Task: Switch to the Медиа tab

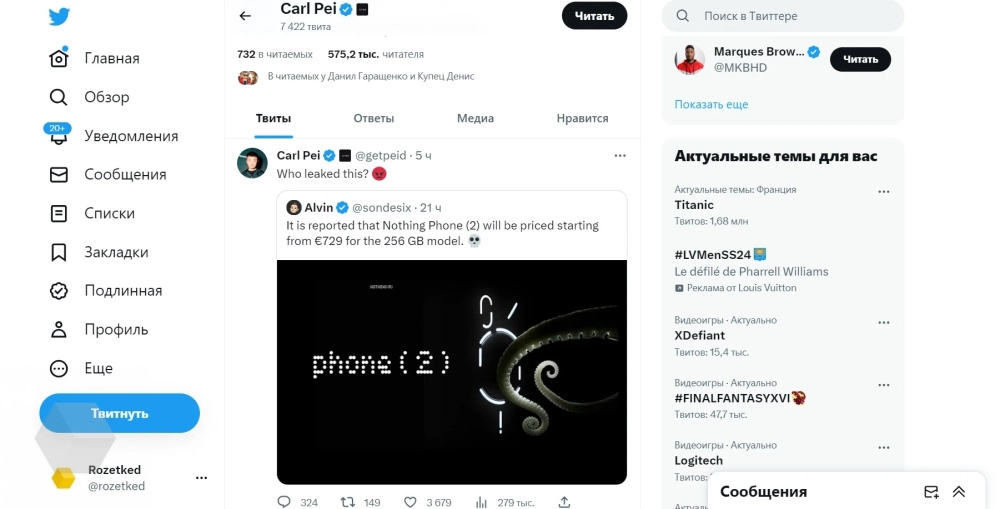Action: click(x=475, y=118)
